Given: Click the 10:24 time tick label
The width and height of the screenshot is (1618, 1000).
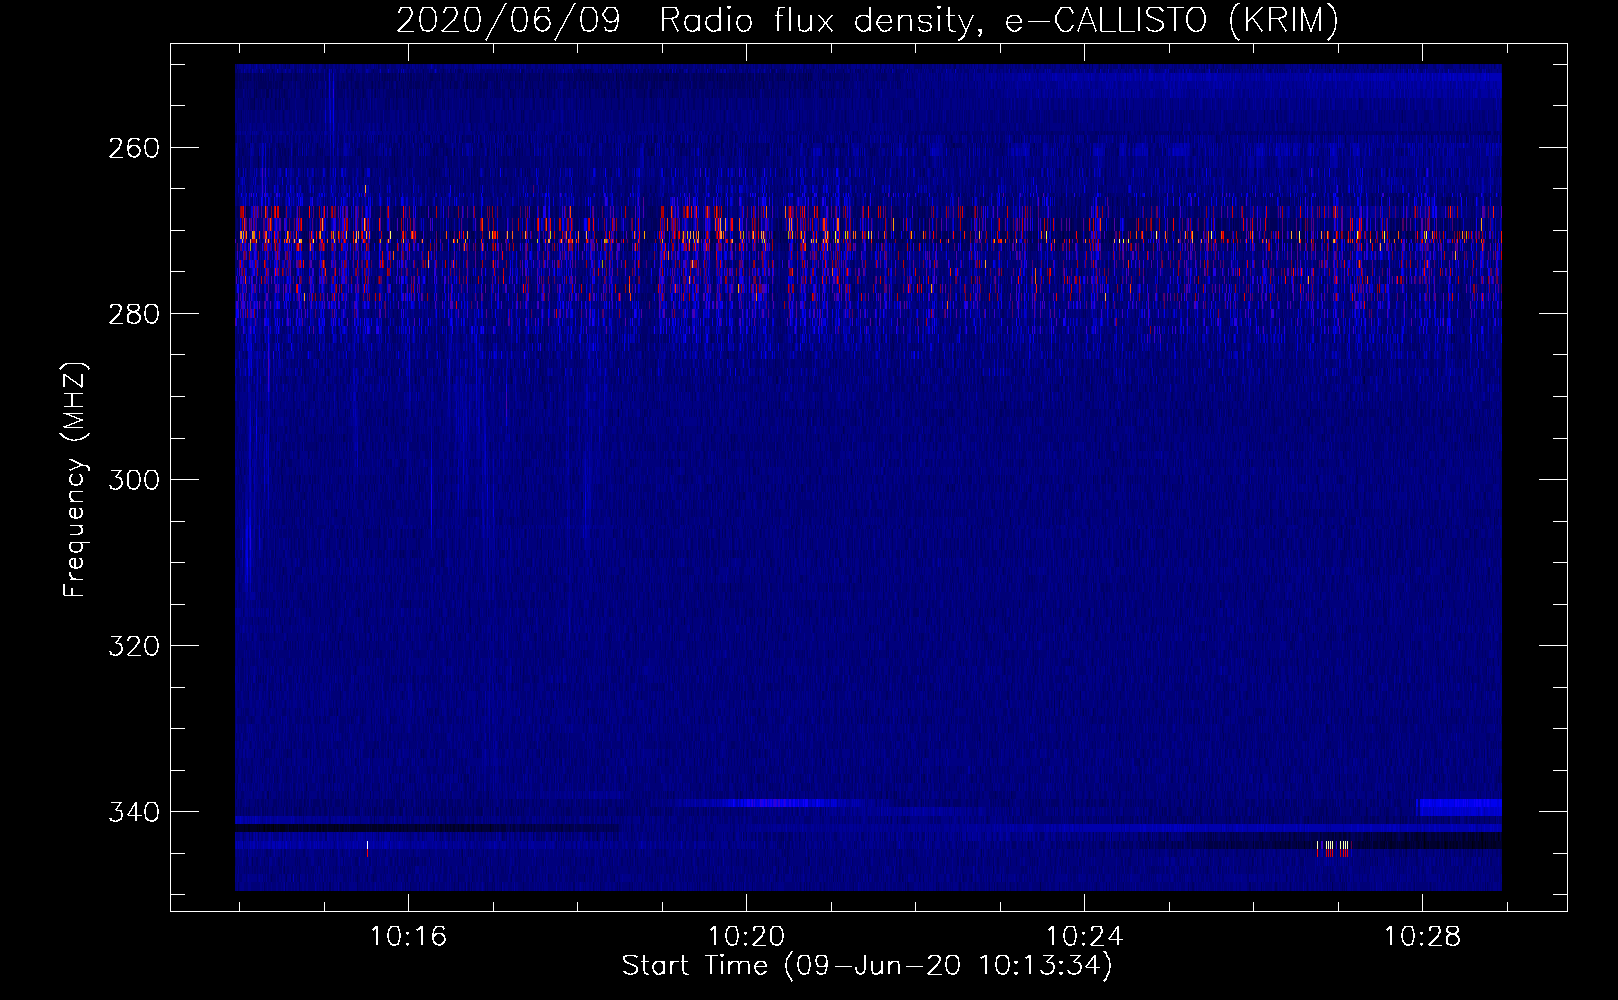Looking at the screenshot, I should (x=1084, y=937).
